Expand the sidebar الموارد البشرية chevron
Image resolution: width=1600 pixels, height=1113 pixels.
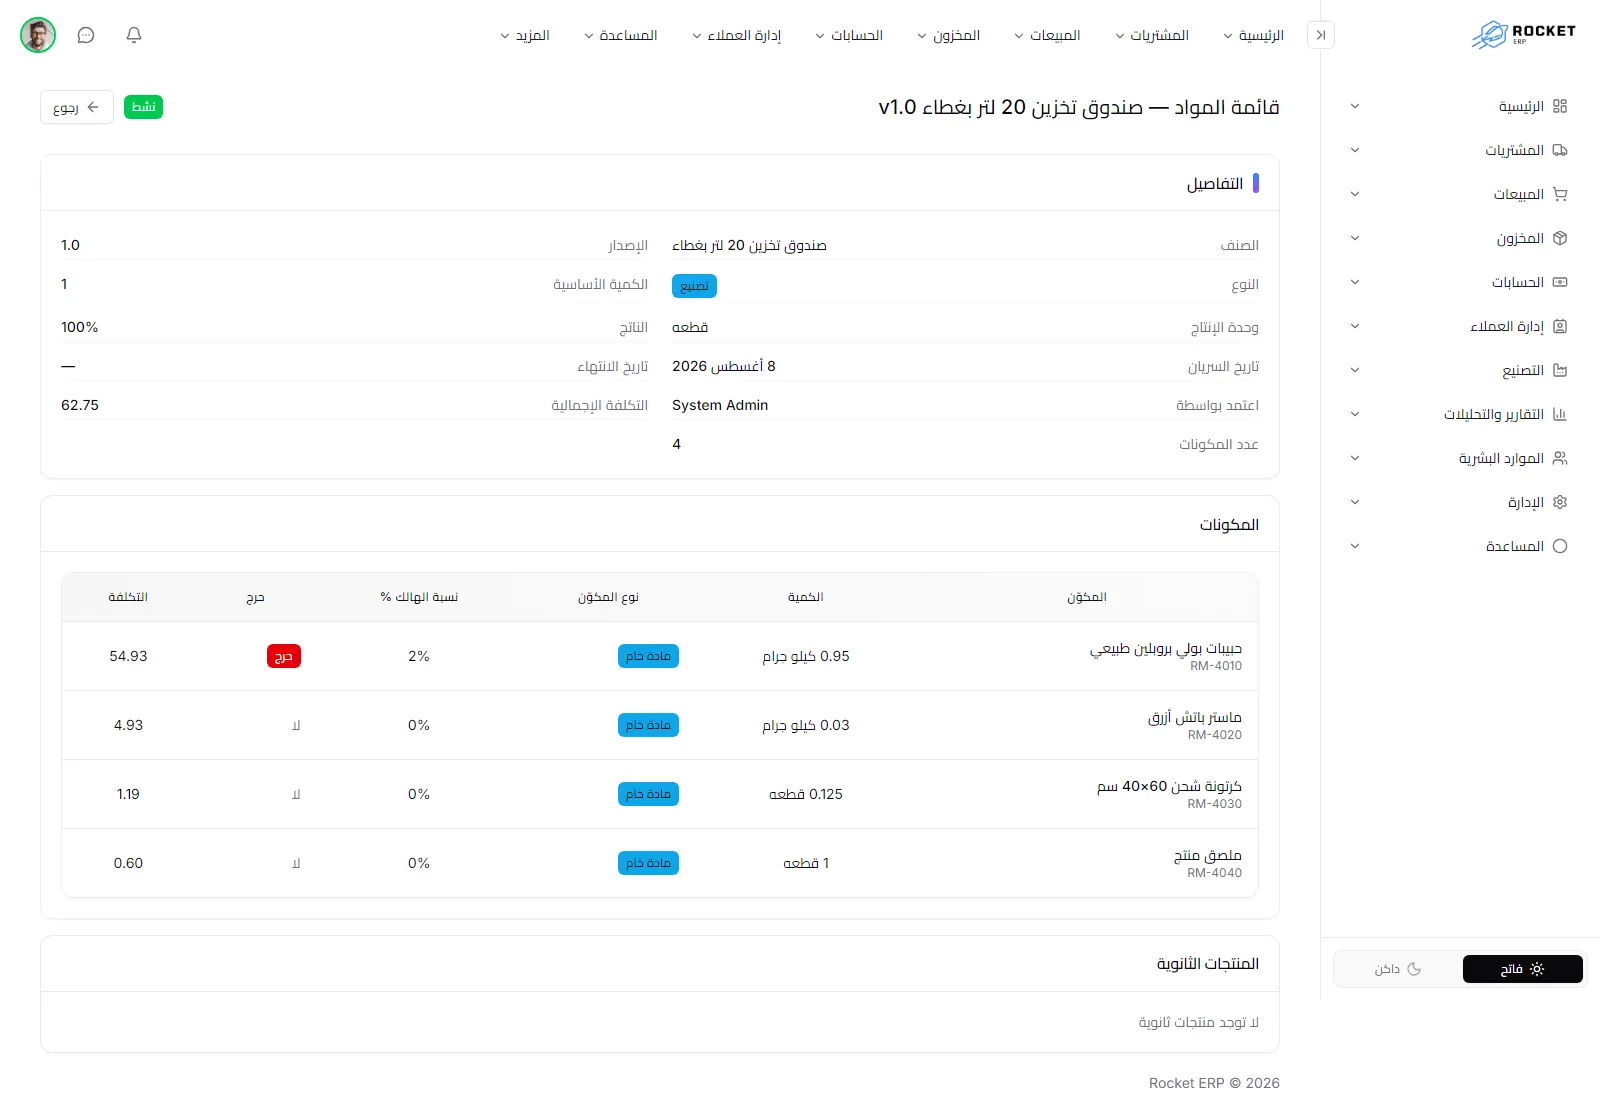[x=1355, y=458]
